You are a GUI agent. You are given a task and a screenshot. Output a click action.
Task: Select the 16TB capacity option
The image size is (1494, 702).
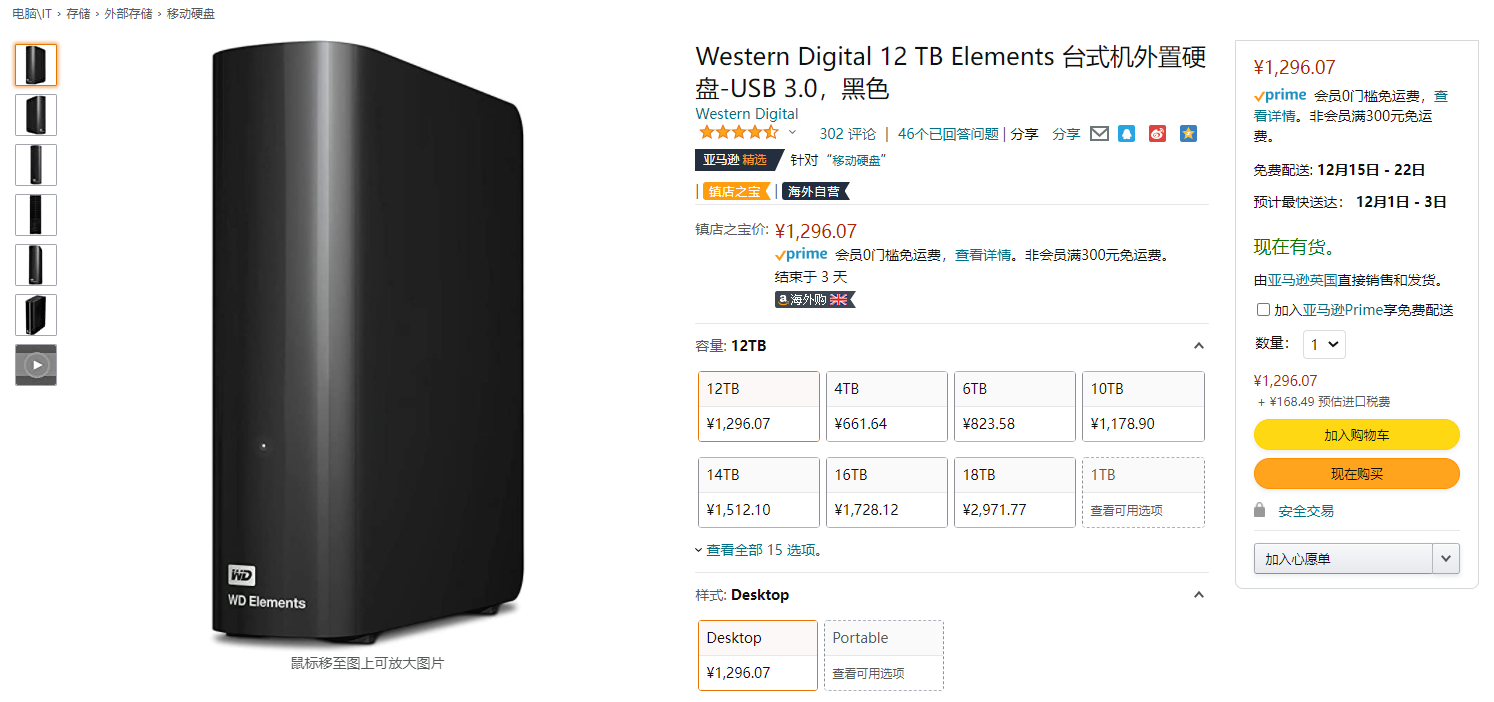click(887, 492)
